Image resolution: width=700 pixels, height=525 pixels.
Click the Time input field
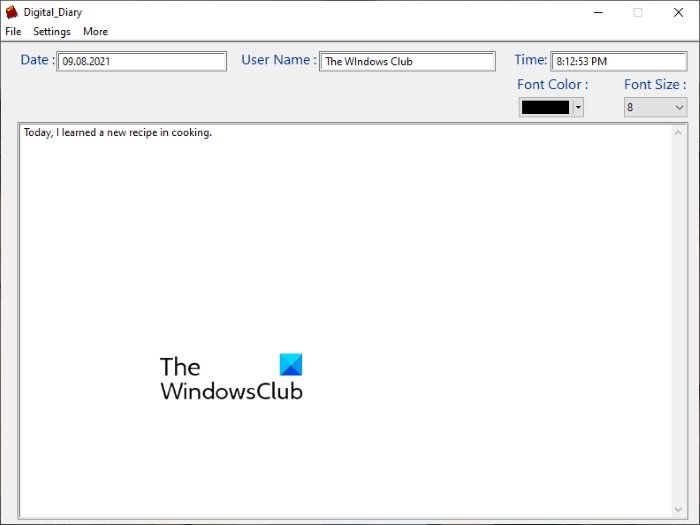point(619,61)
